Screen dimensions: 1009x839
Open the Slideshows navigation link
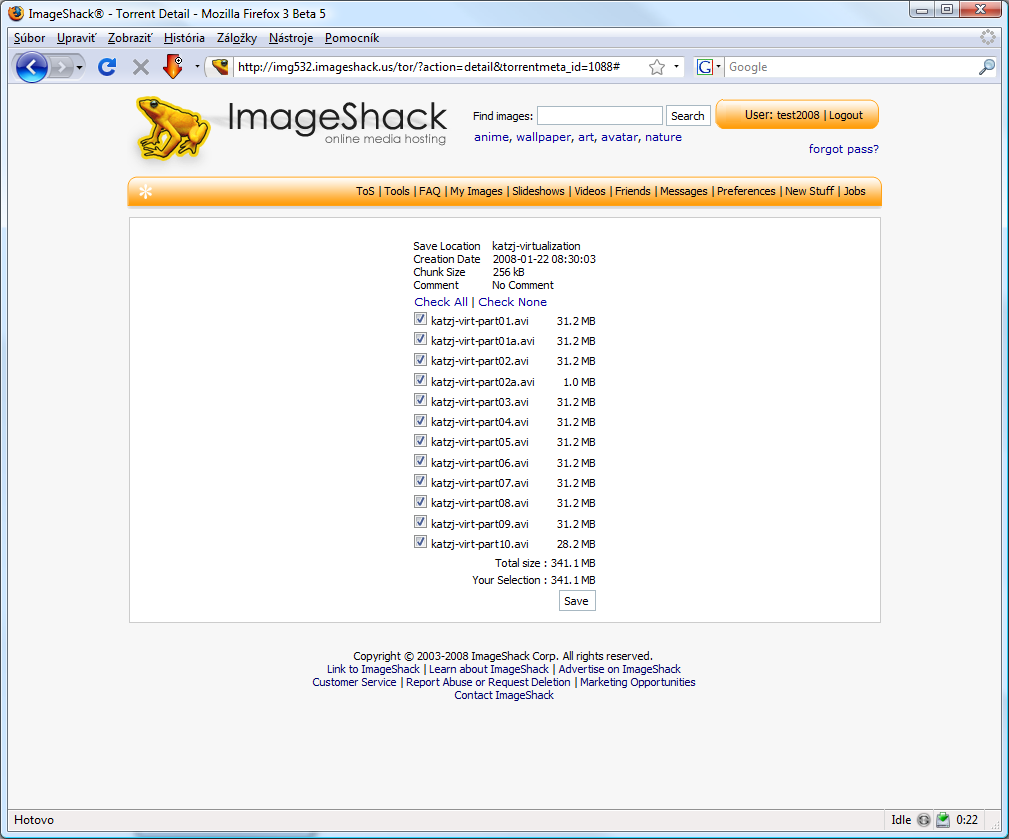pos(538,191)
